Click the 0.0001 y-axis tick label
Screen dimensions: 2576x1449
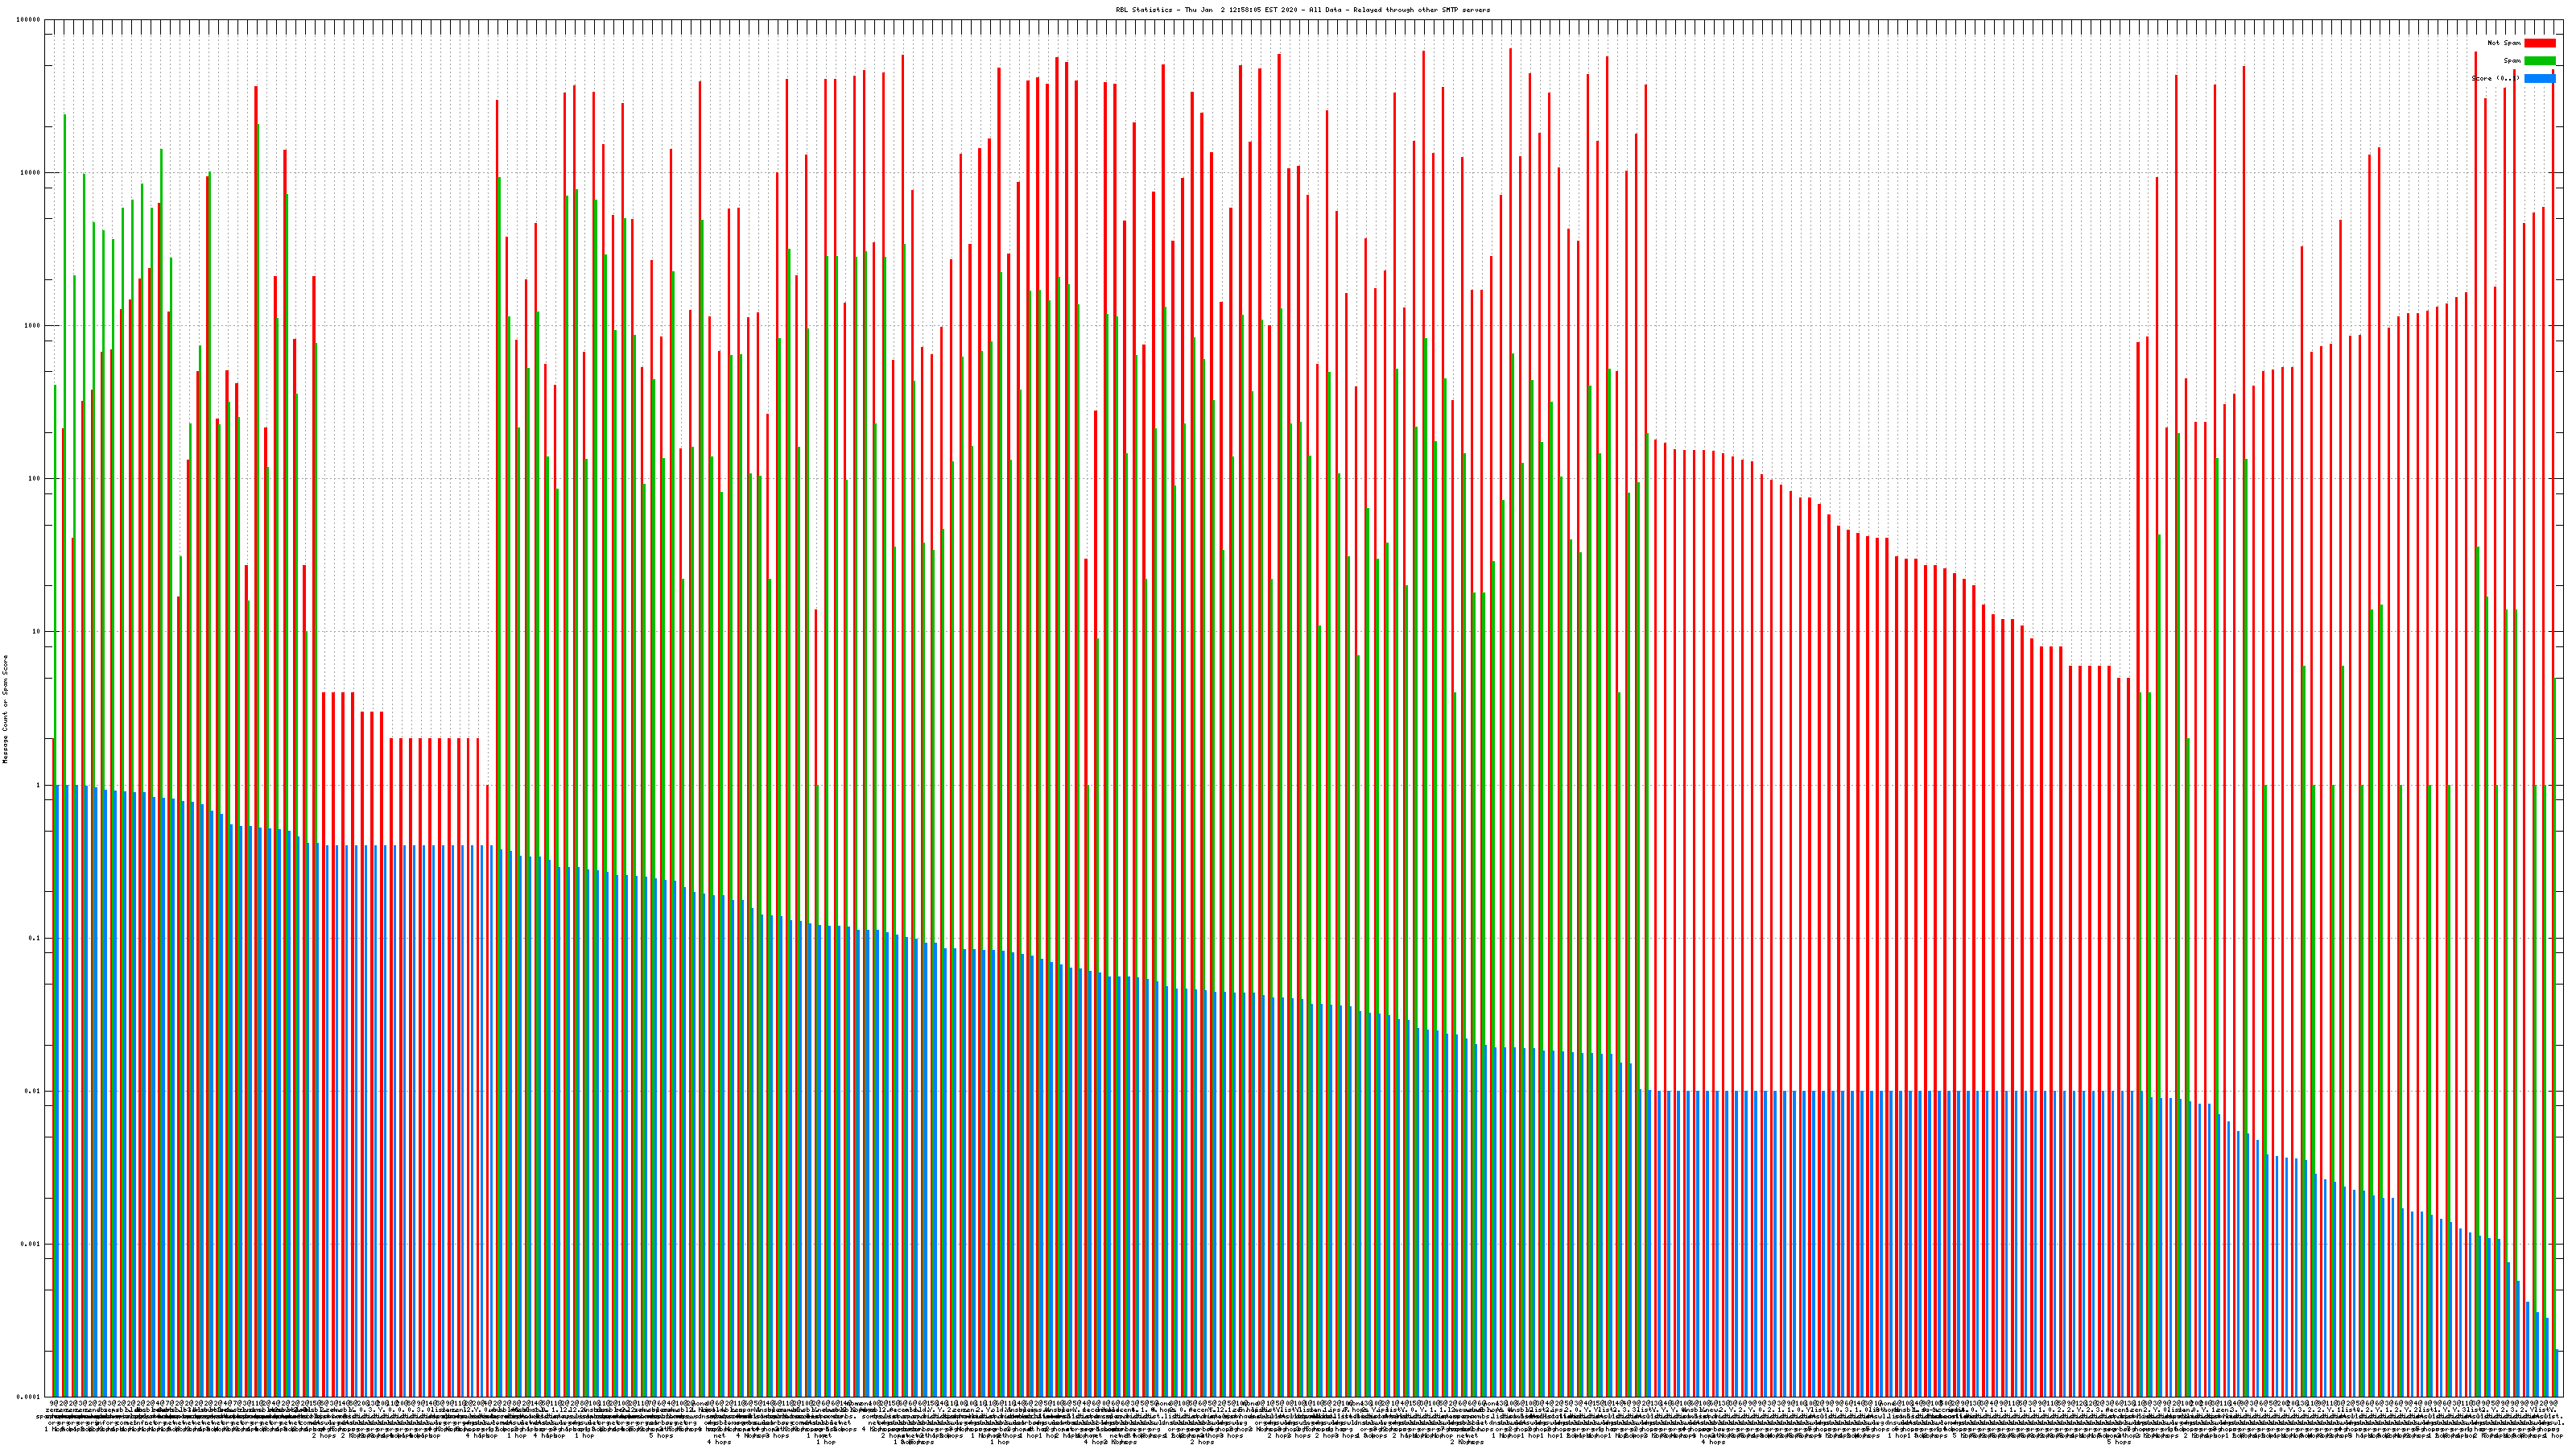point(29,1397)
